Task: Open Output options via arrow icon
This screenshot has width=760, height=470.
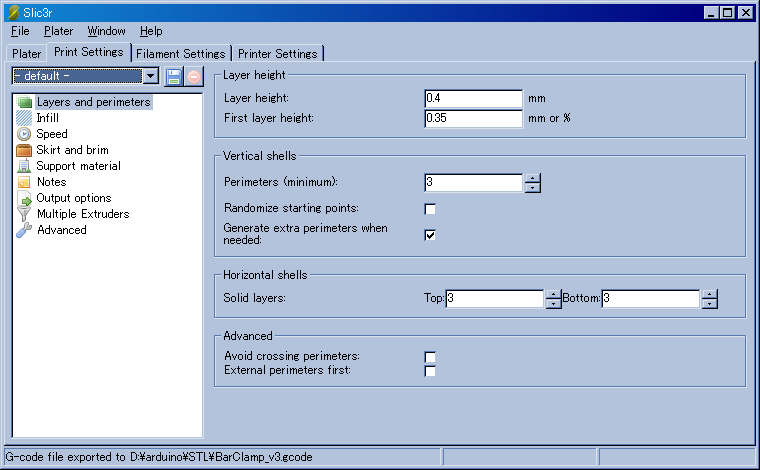Action: click(24, 198)
